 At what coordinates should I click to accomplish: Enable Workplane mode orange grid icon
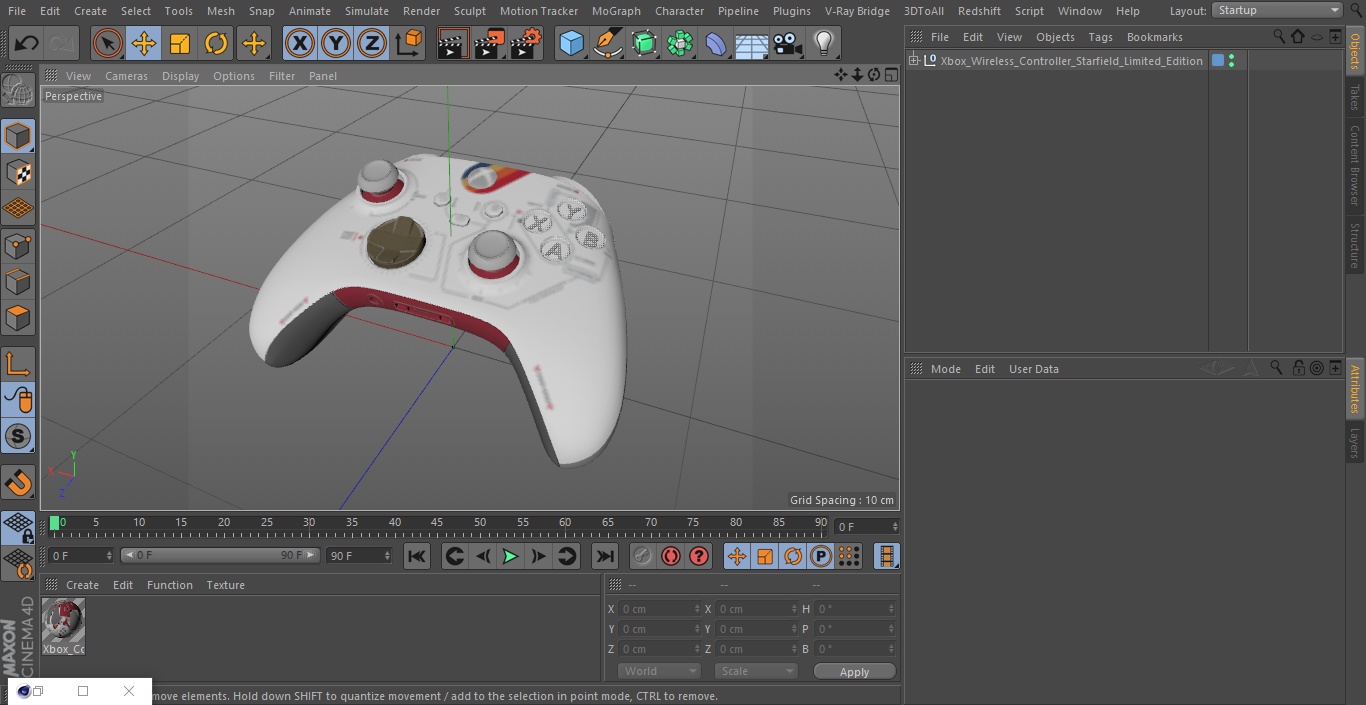click(x=18, y=209)
